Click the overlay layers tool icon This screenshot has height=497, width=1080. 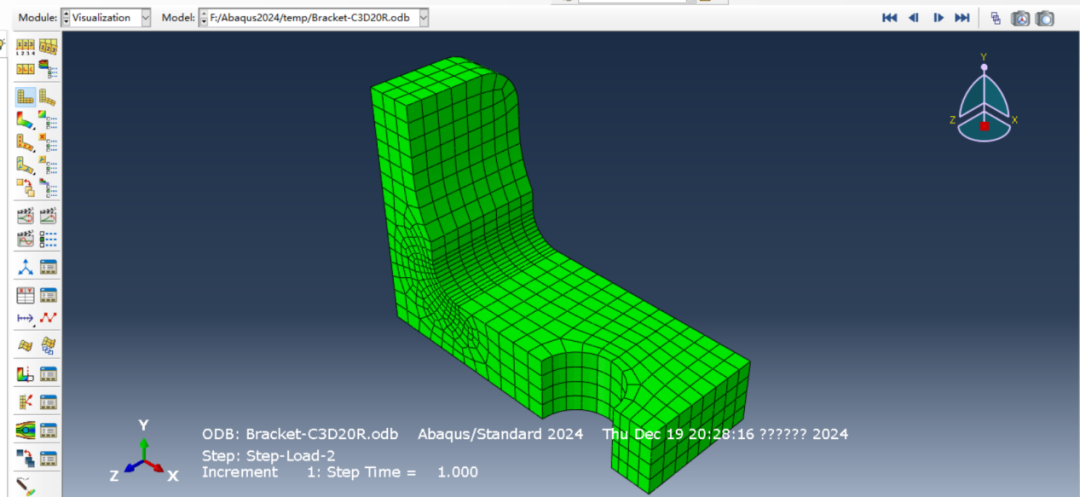point(25,457)
